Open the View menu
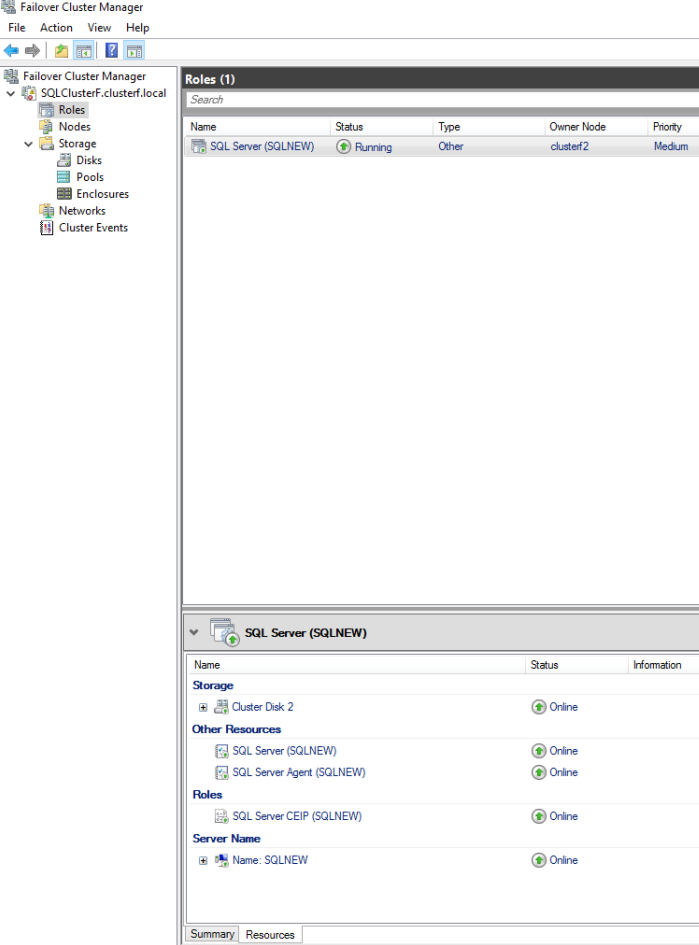 coord(99,28)
